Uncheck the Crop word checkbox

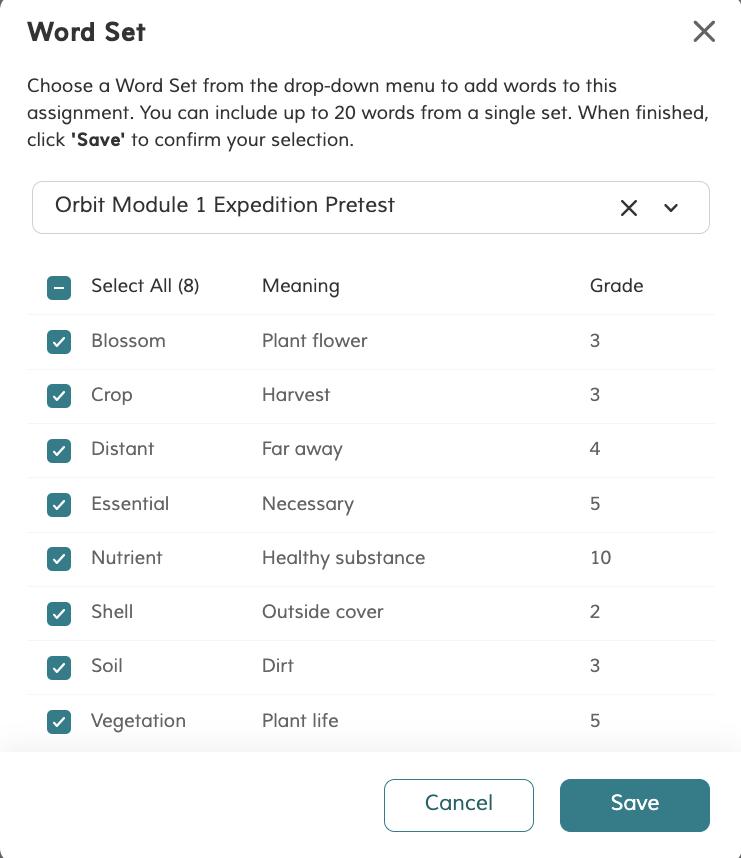(59, 396)
